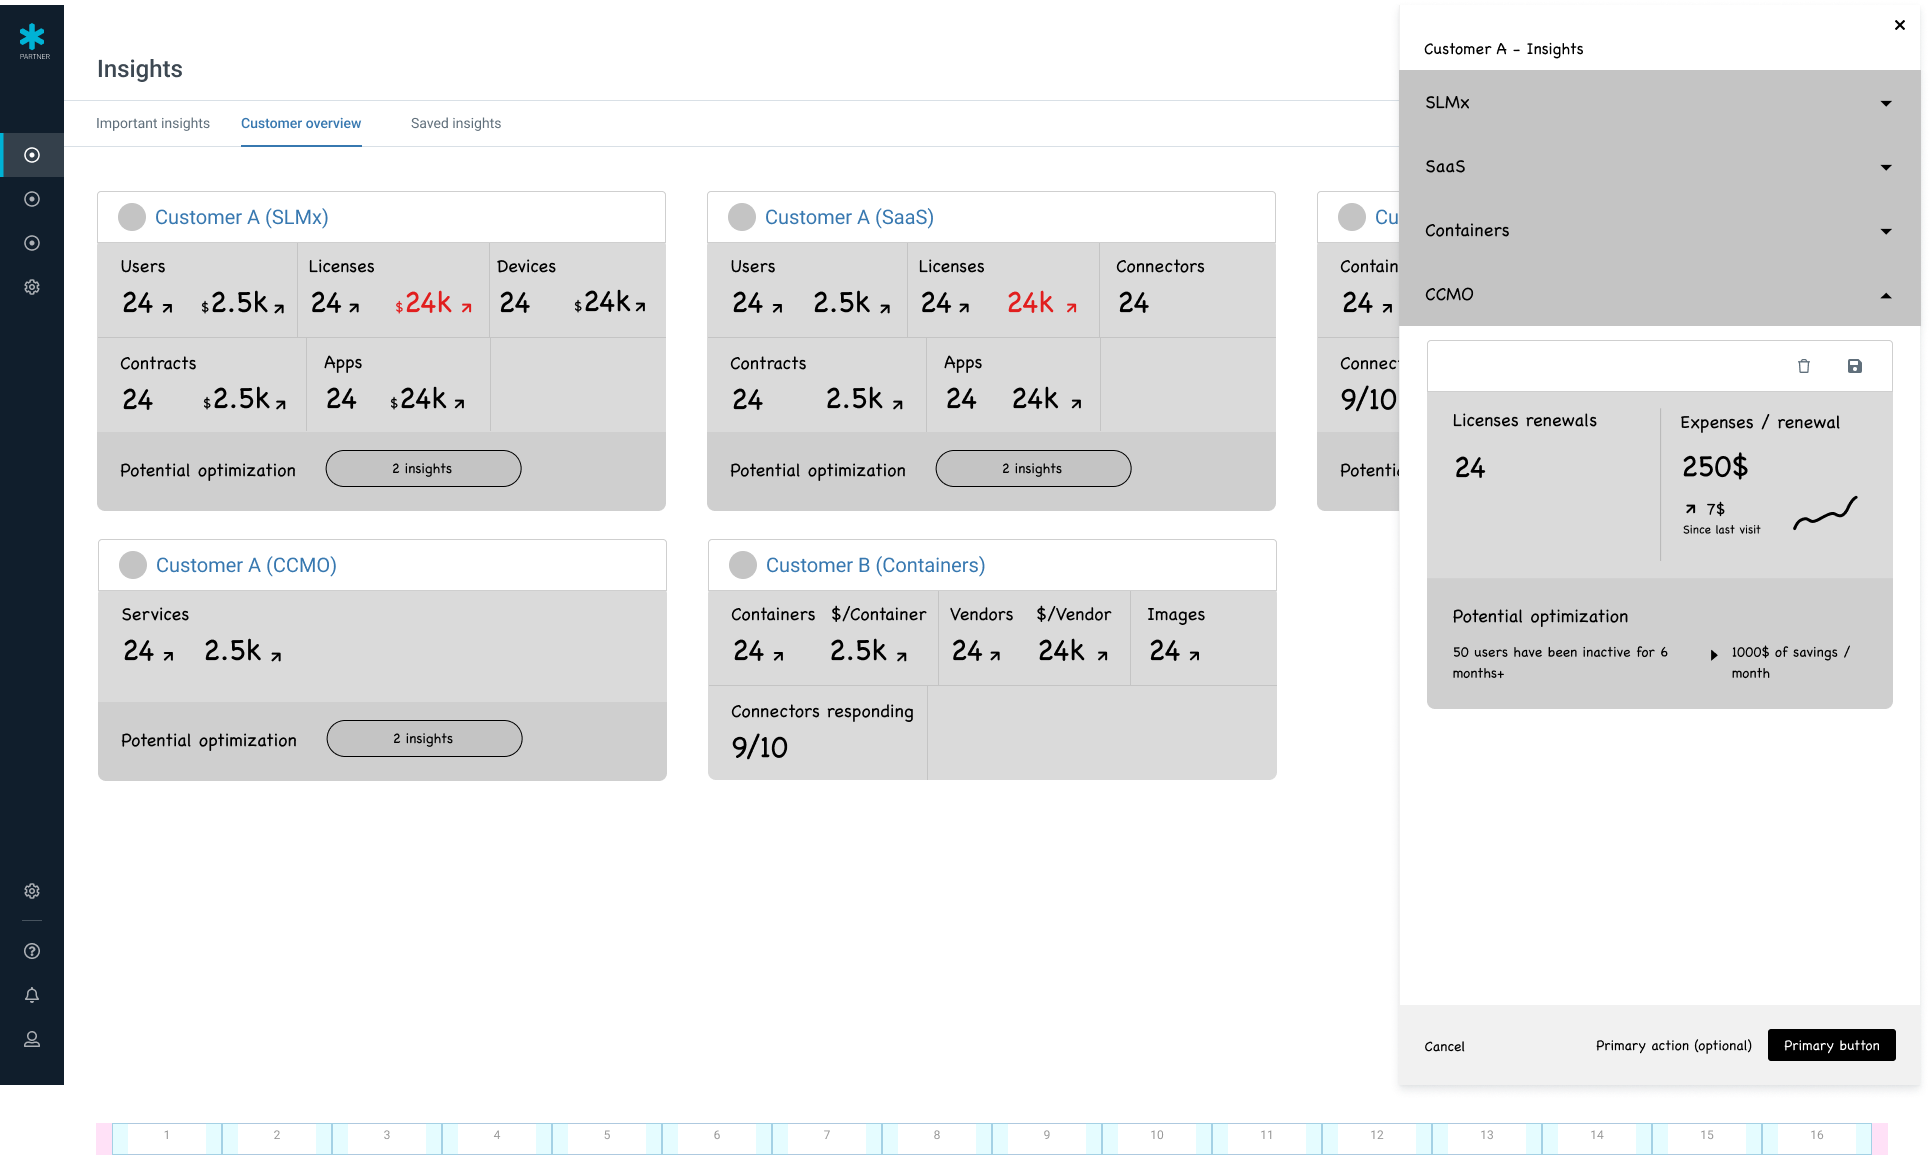Delete the CCMO insight with trash icon
Screen dimensions: 1931x1155
pyautogui.click(x=1804, y=366)
